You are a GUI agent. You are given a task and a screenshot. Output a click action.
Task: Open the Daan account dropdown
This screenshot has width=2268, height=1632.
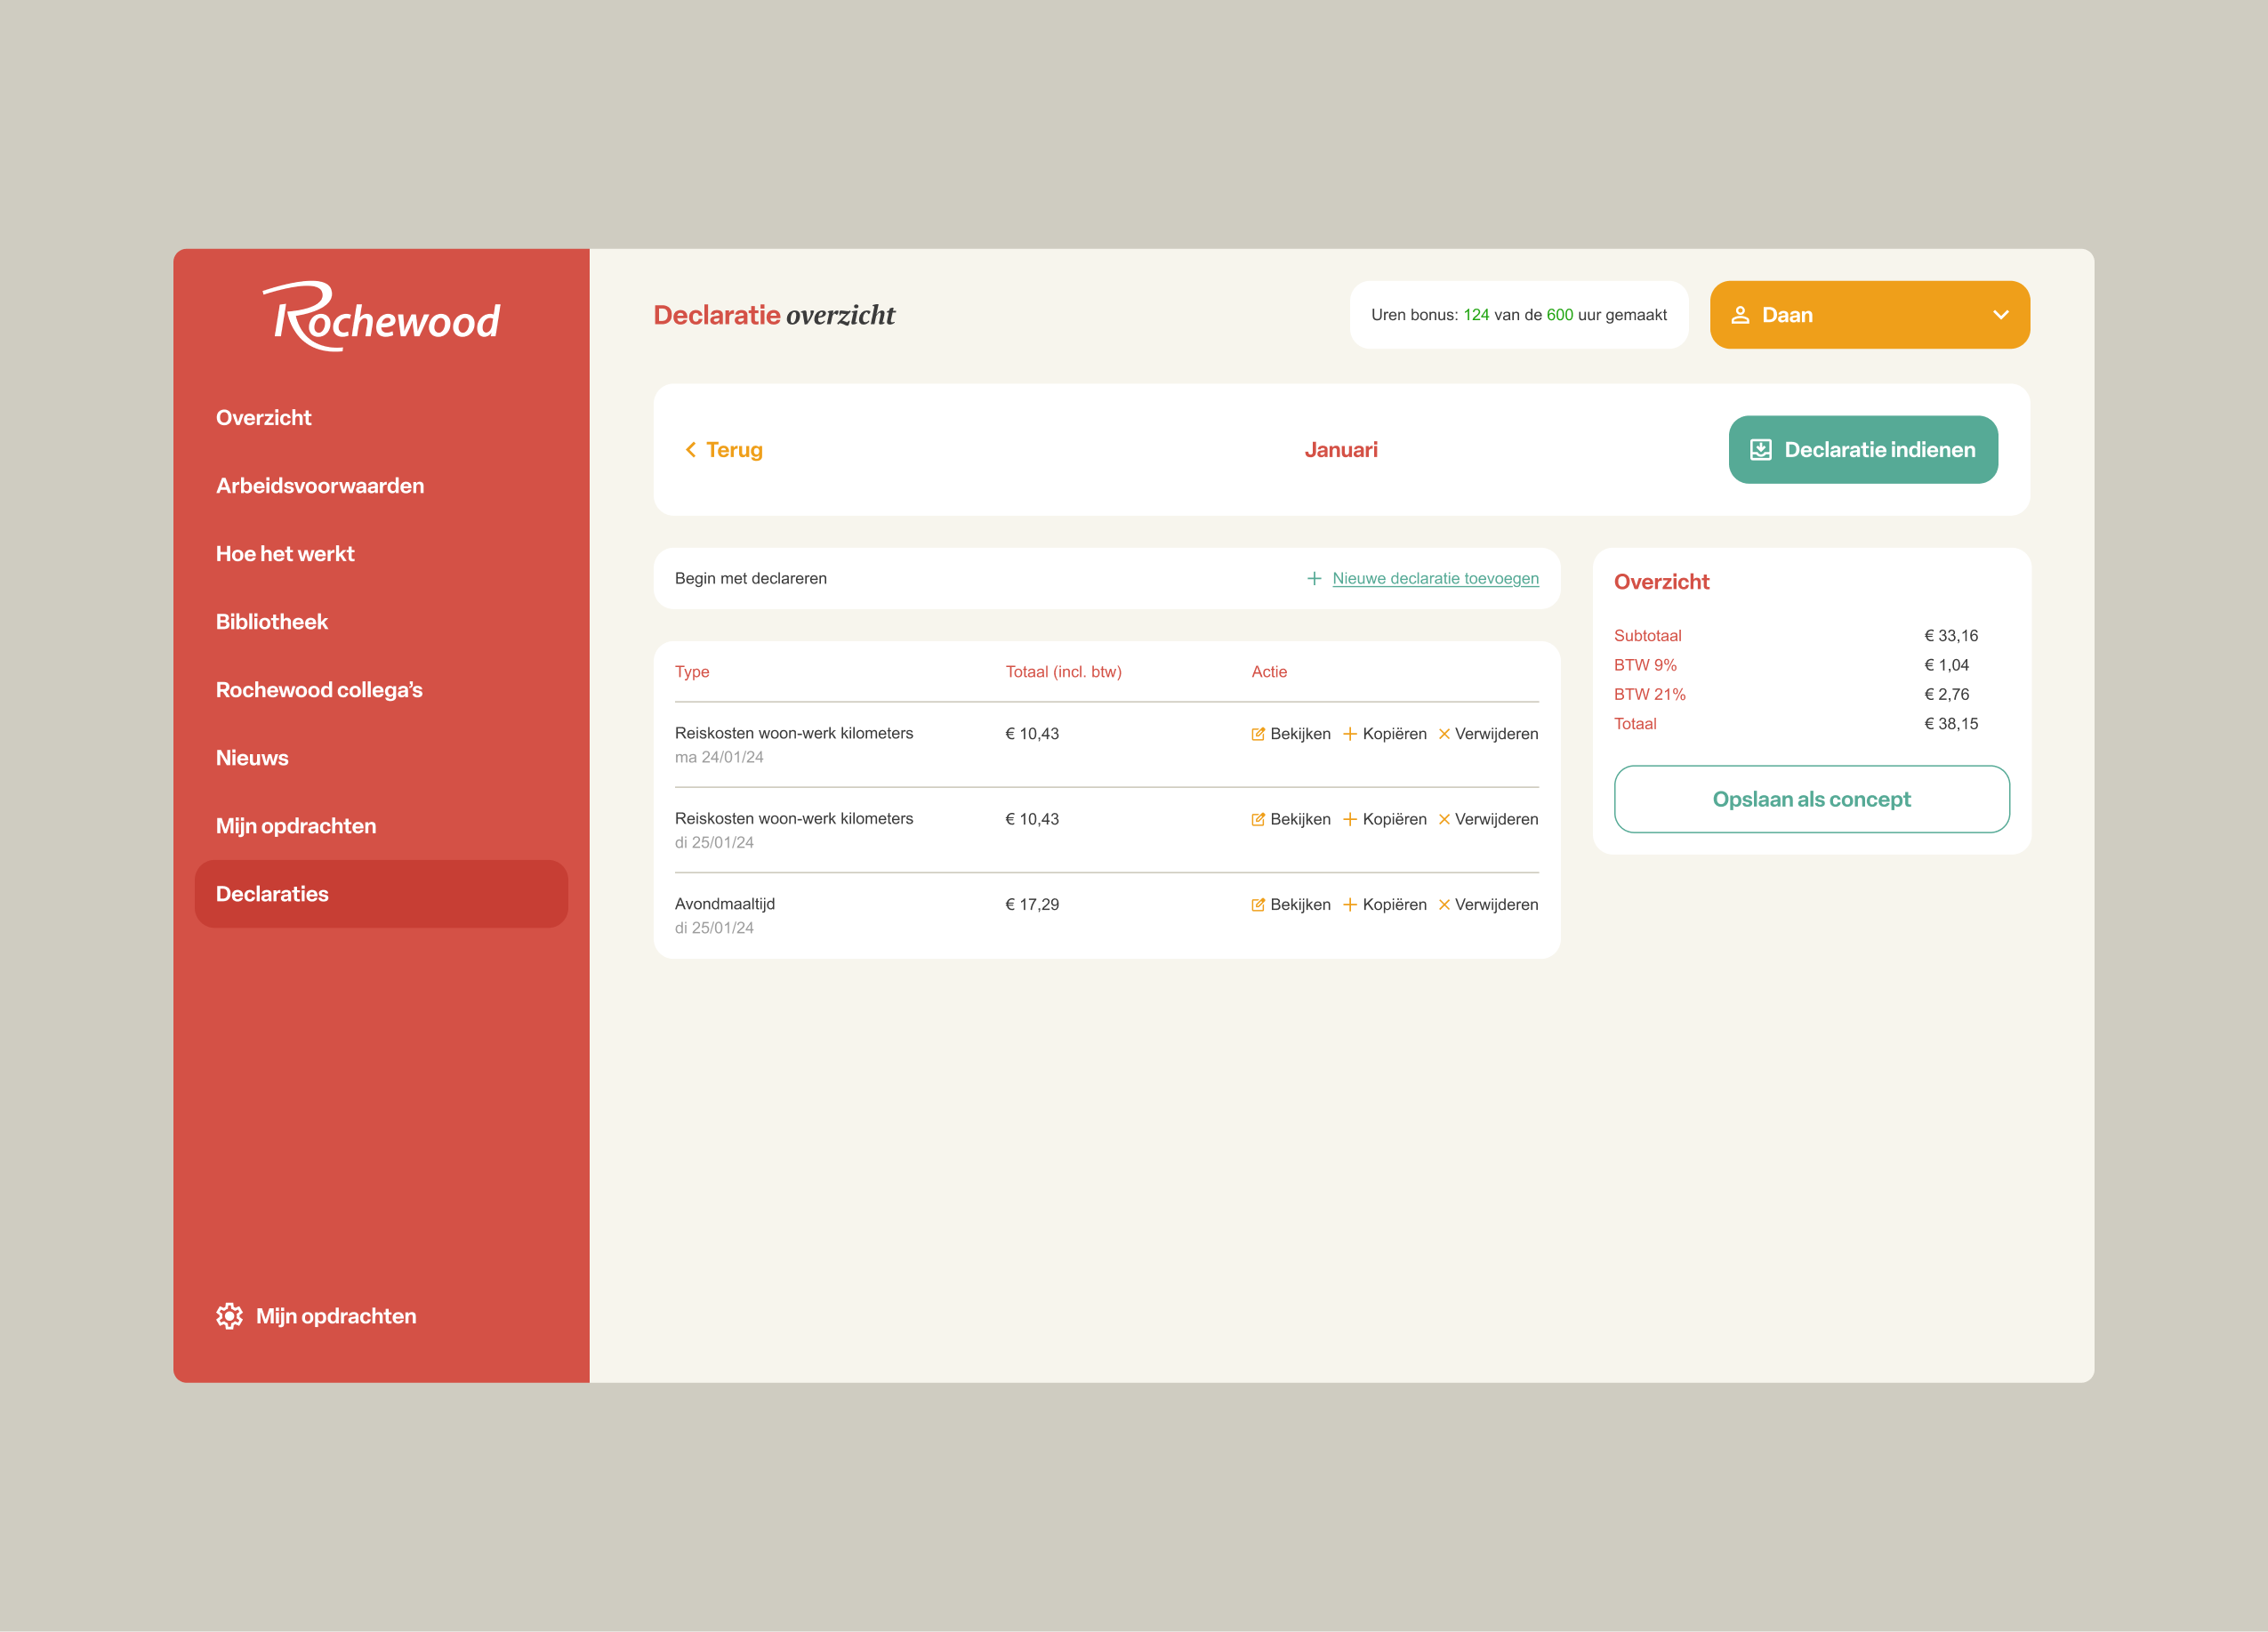pos(1868,314)
